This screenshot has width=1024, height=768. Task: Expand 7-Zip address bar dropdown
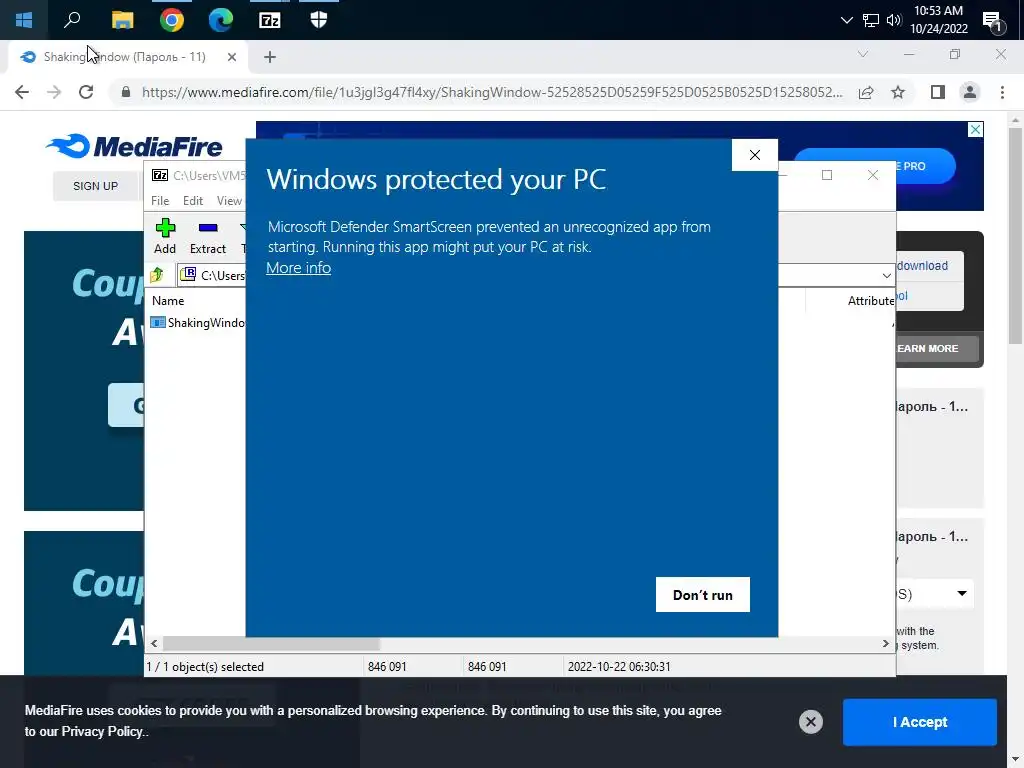[x=886, y=276]
